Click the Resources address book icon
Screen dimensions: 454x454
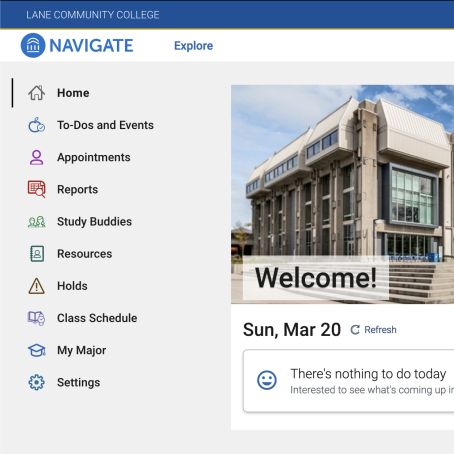coord(37,254)
